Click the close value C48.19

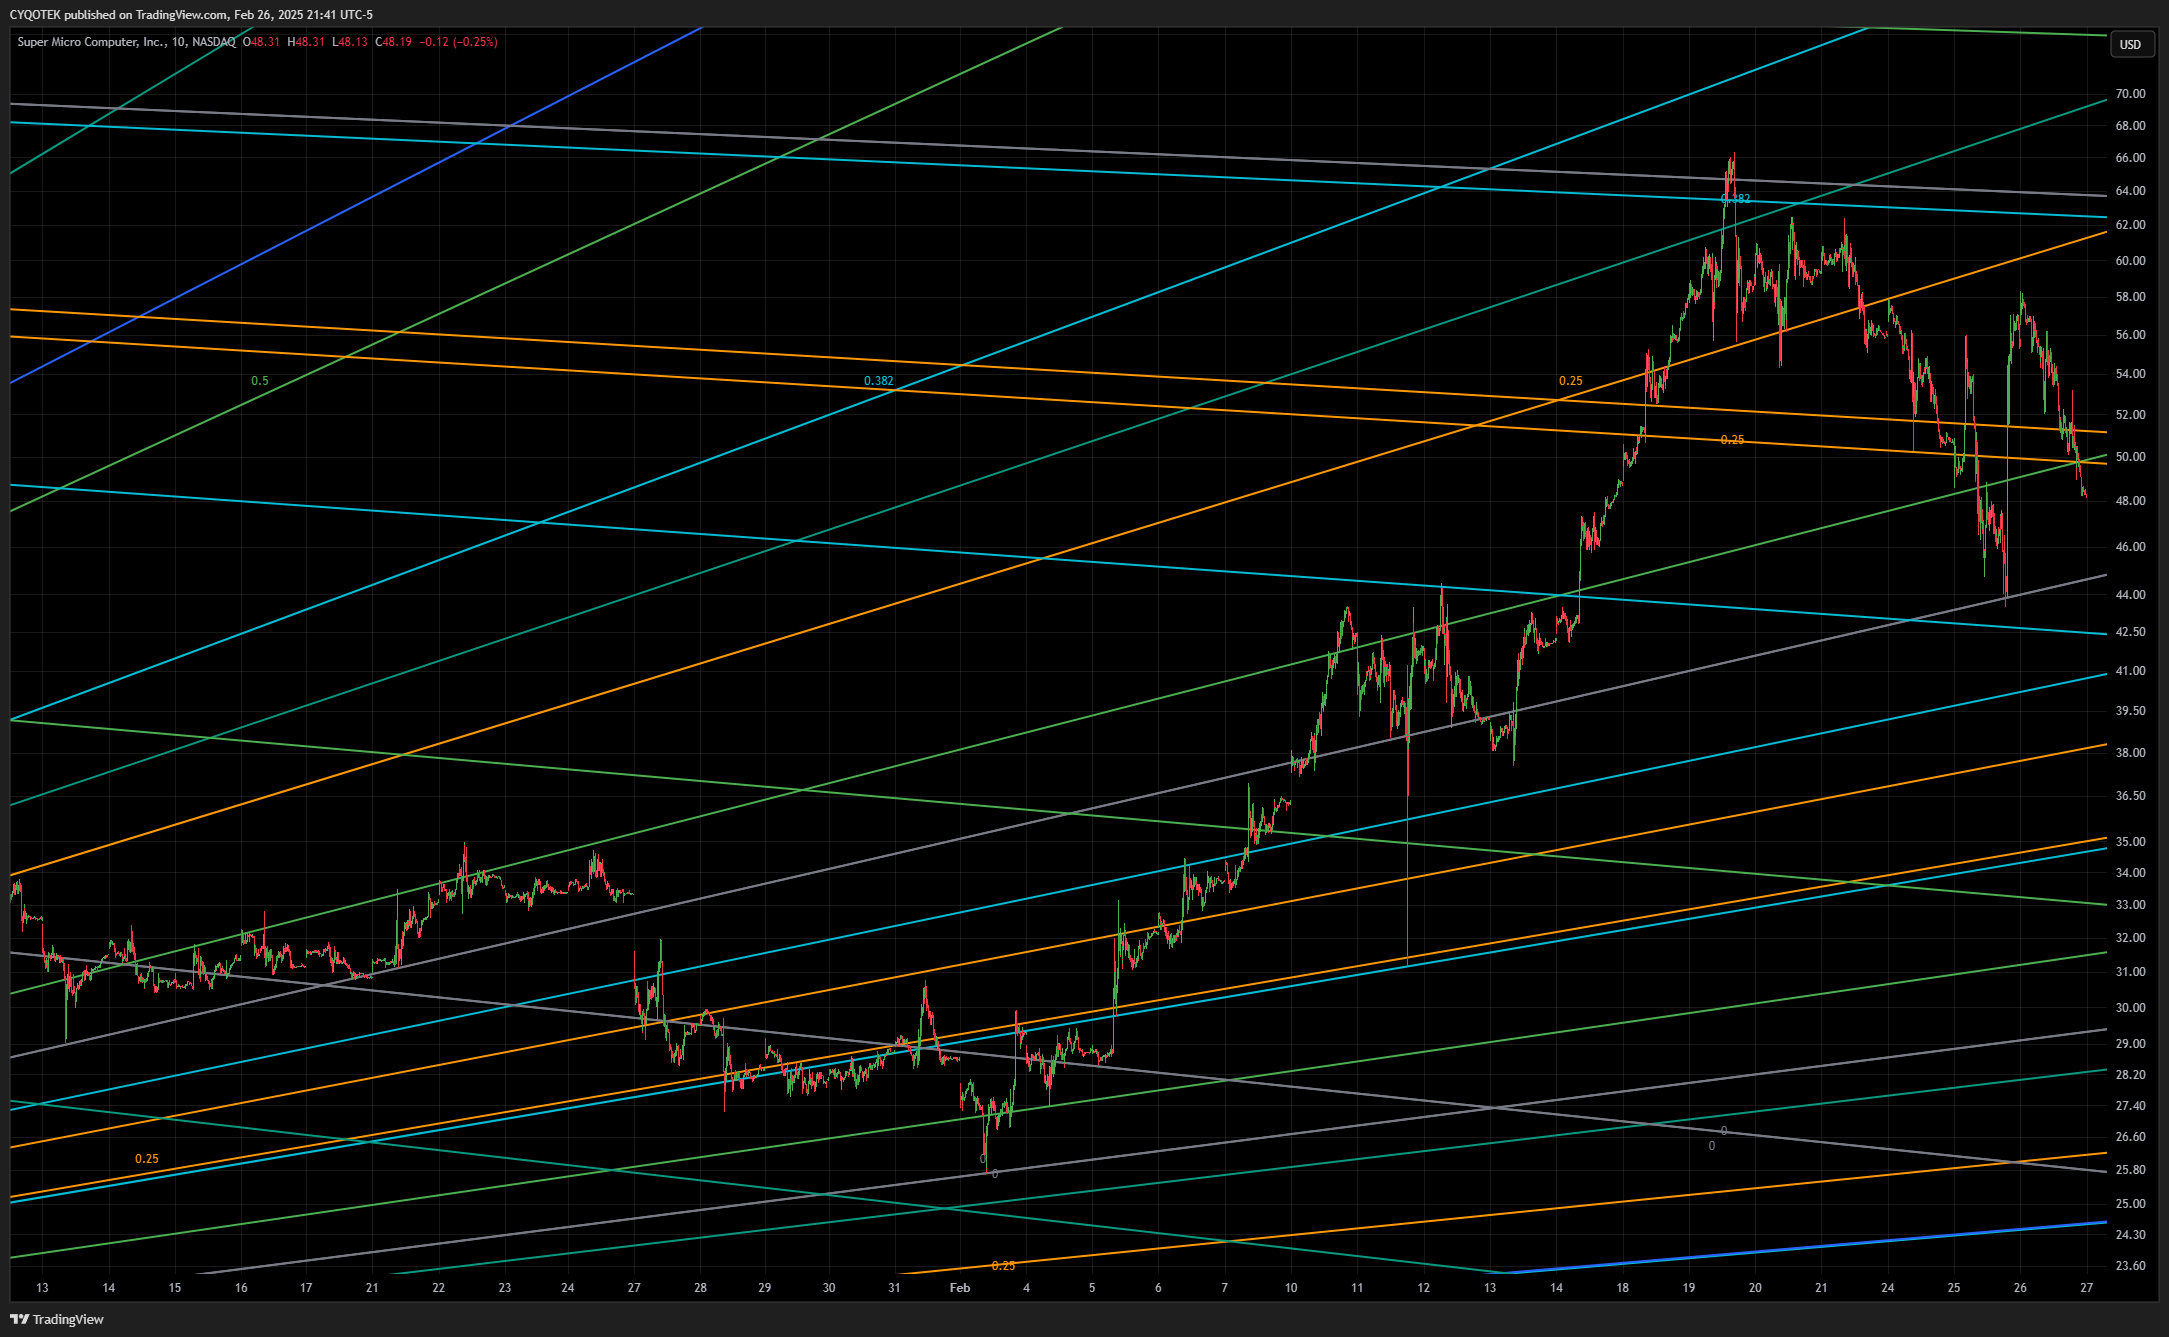[394, 42]
